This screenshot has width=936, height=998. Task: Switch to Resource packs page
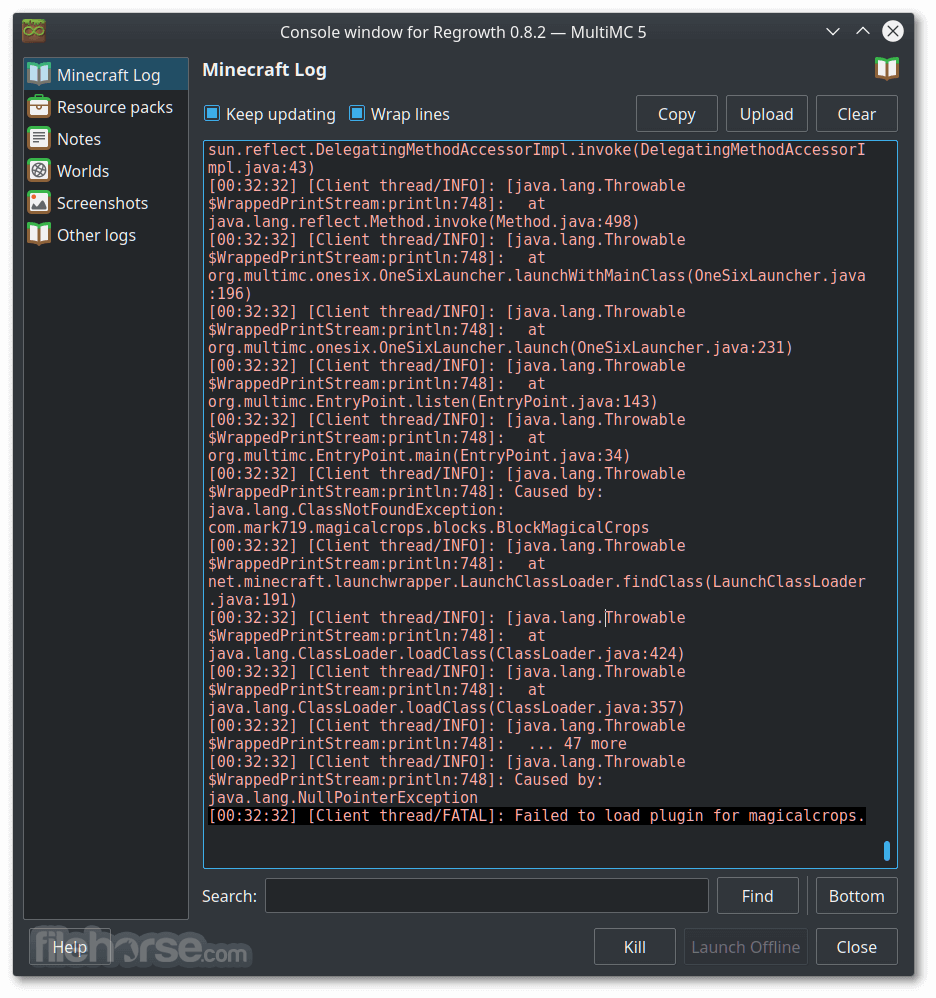click(x=106, y=106)
